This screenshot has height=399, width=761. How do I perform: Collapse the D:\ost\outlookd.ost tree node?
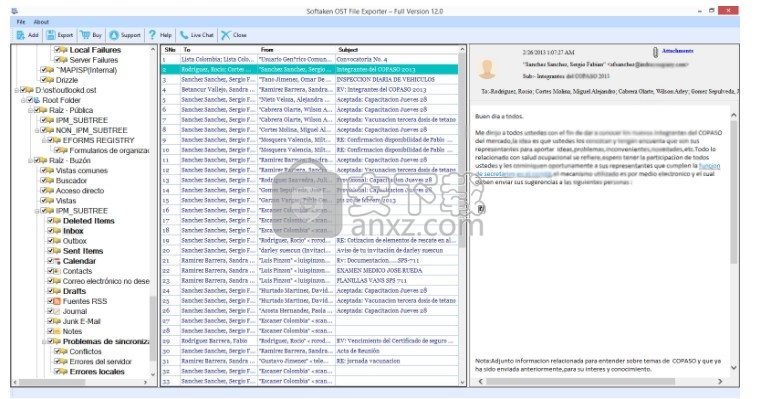tap(17, 90)
